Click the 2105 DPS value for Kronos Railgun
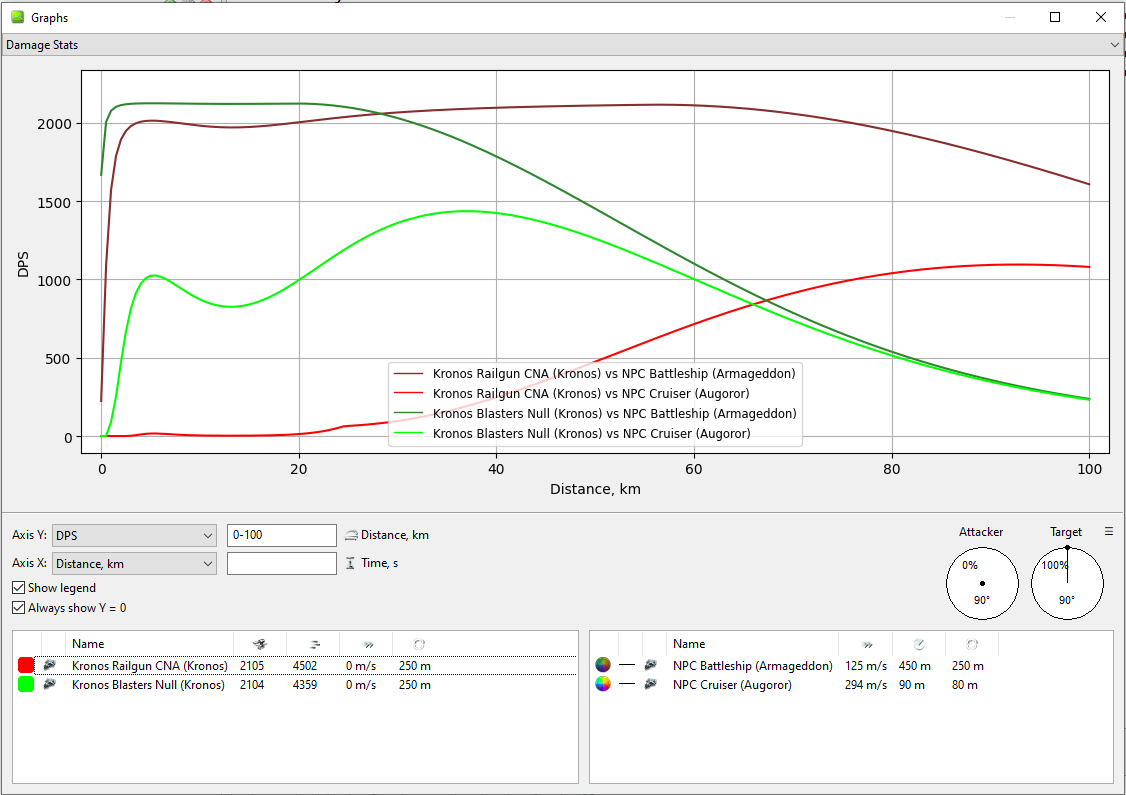 252,666
